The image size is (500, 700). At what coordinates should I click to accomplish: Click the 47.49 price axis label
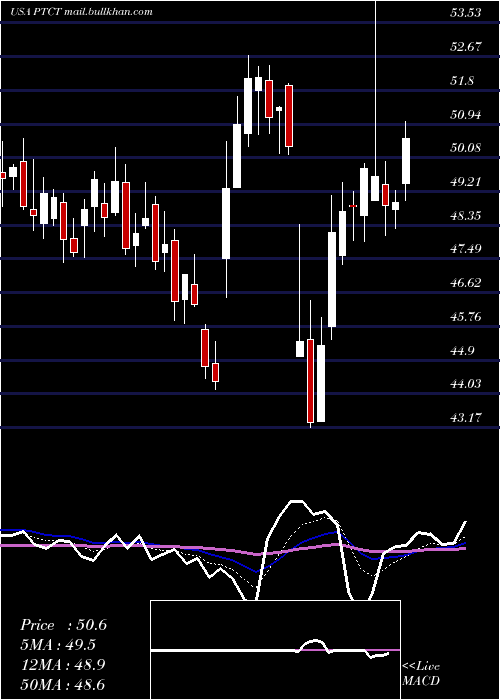(x=466, y=249)
